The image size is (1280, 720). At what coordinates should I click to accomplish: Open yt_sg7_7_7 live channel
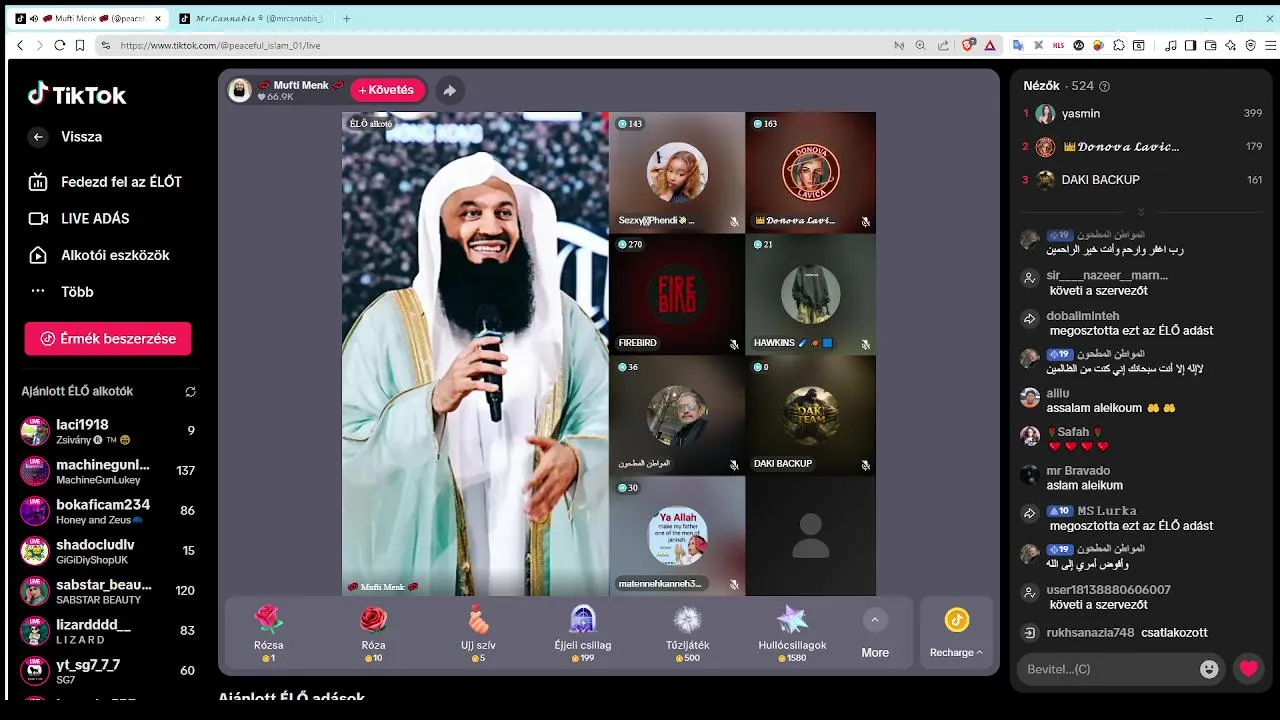[108, 671]
